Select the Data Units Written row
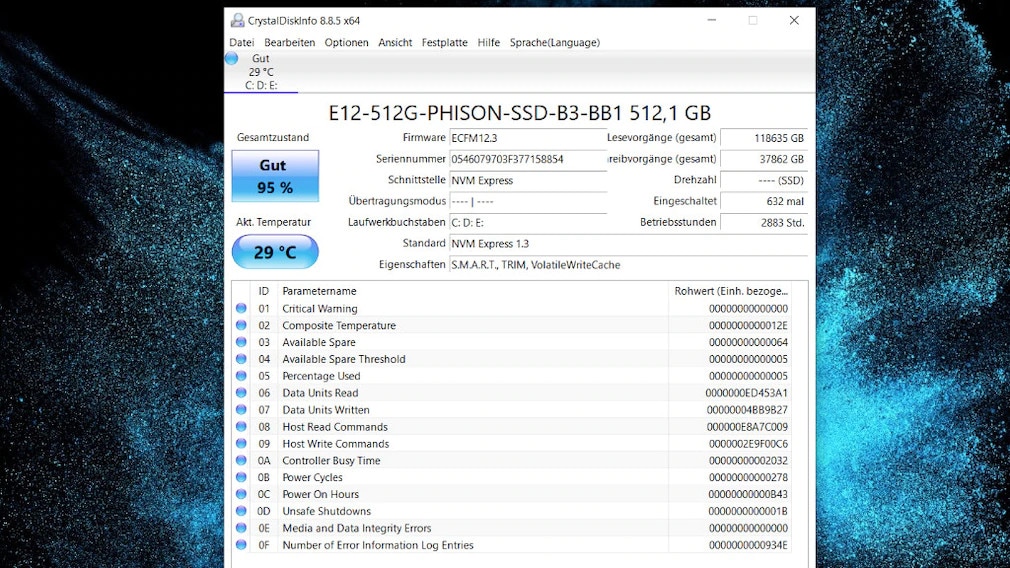This screenshot has height=568, width=1010. (x=450, y=410)
